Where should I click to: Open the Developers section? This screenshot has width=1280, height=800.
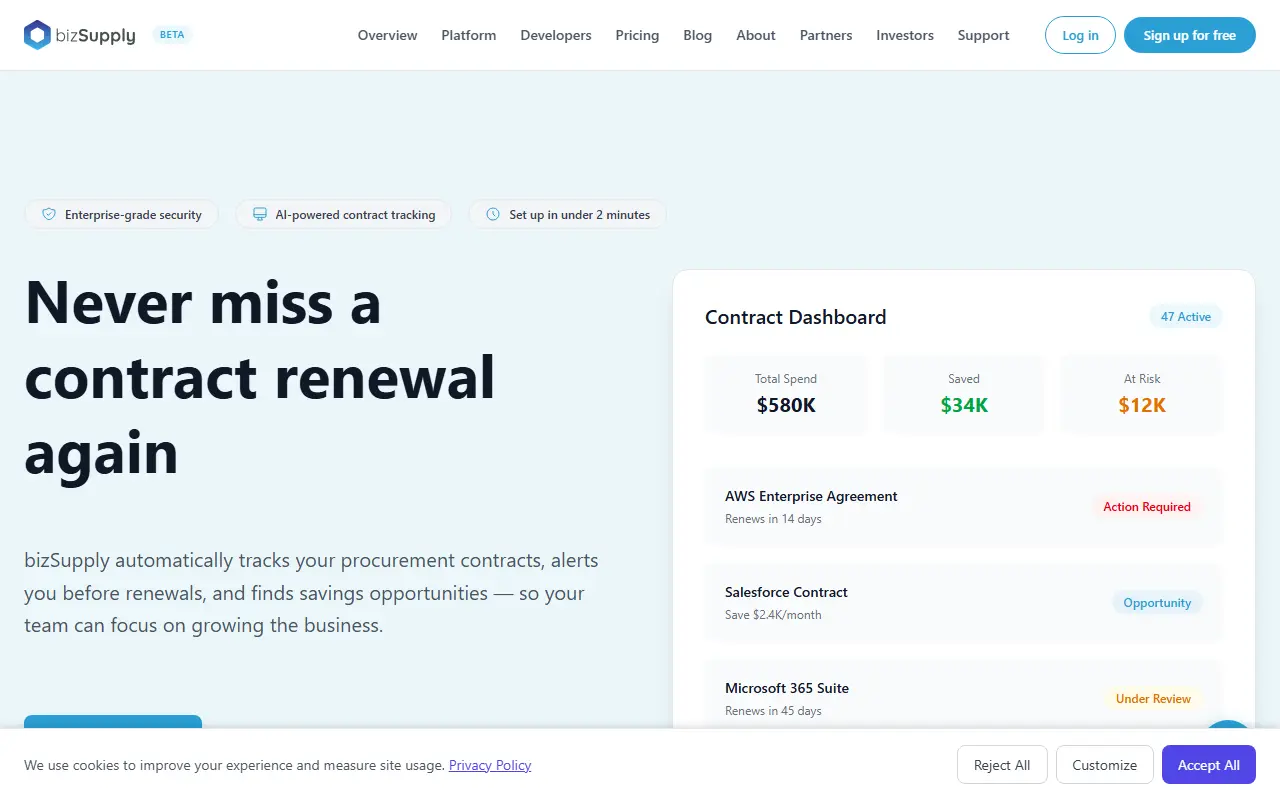[x=556, y=35]
